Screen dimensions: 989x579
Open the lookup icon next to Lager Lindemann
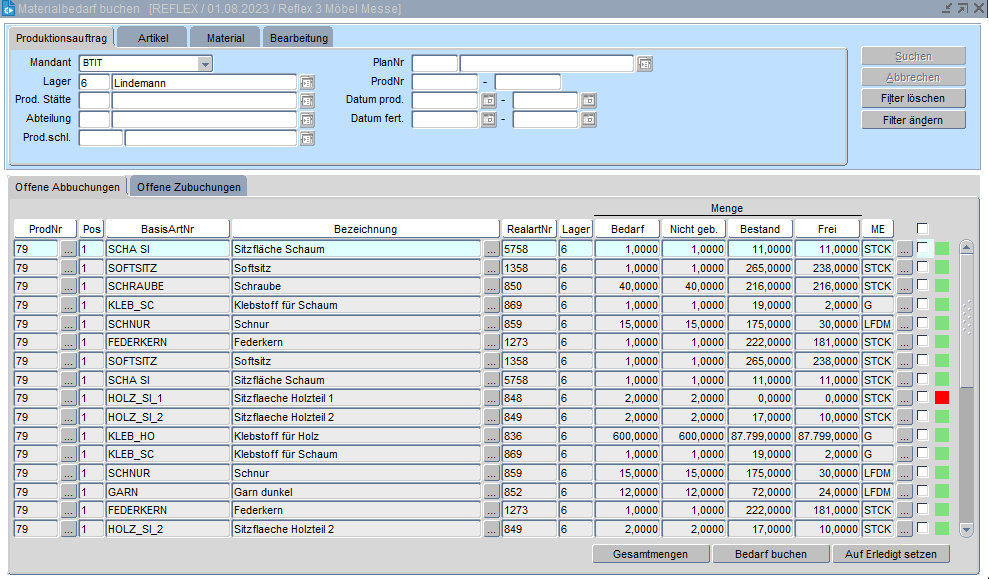click(x=307, y=82)
